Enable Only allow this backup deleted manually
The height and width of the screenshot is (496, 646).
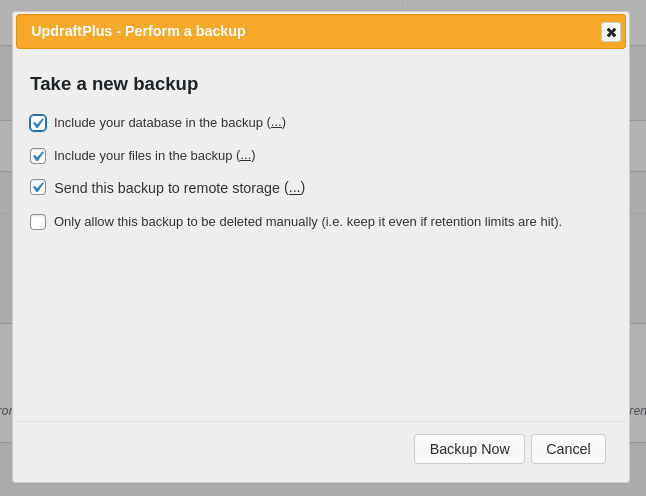click(x=38, y=222)
